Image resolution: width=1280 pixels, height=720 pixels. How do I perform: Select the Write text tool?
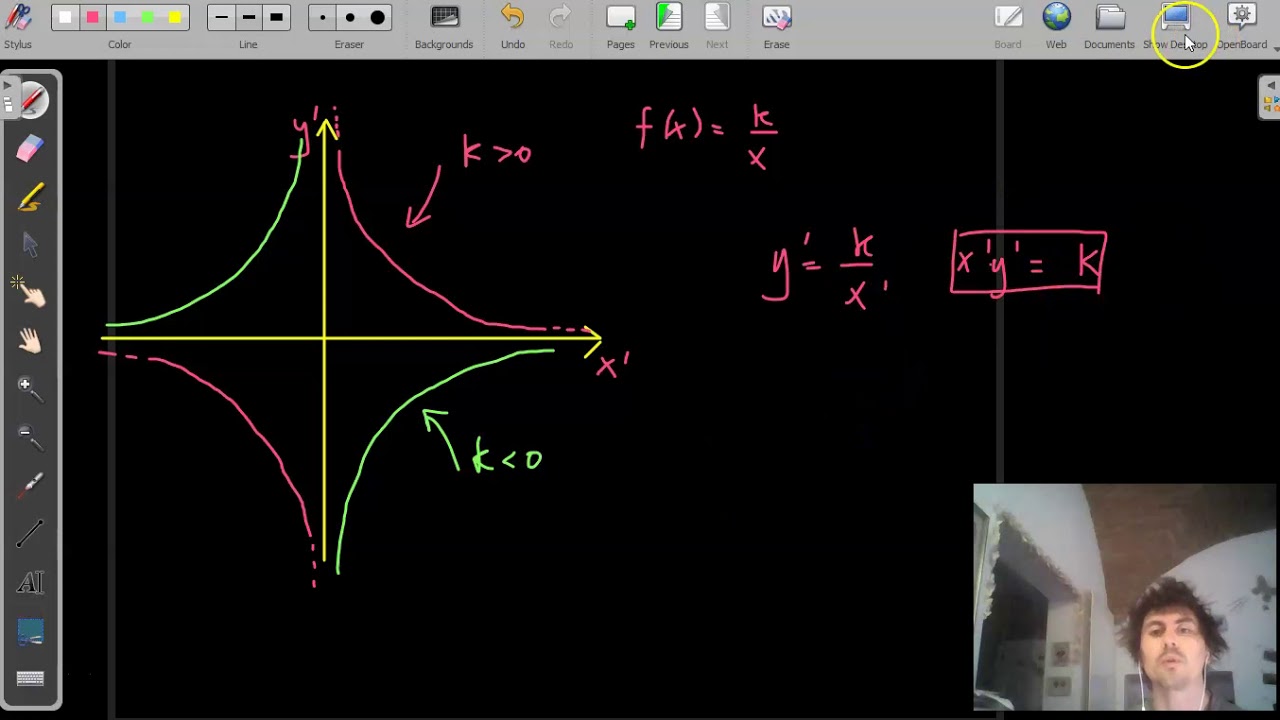pos(30,581)
